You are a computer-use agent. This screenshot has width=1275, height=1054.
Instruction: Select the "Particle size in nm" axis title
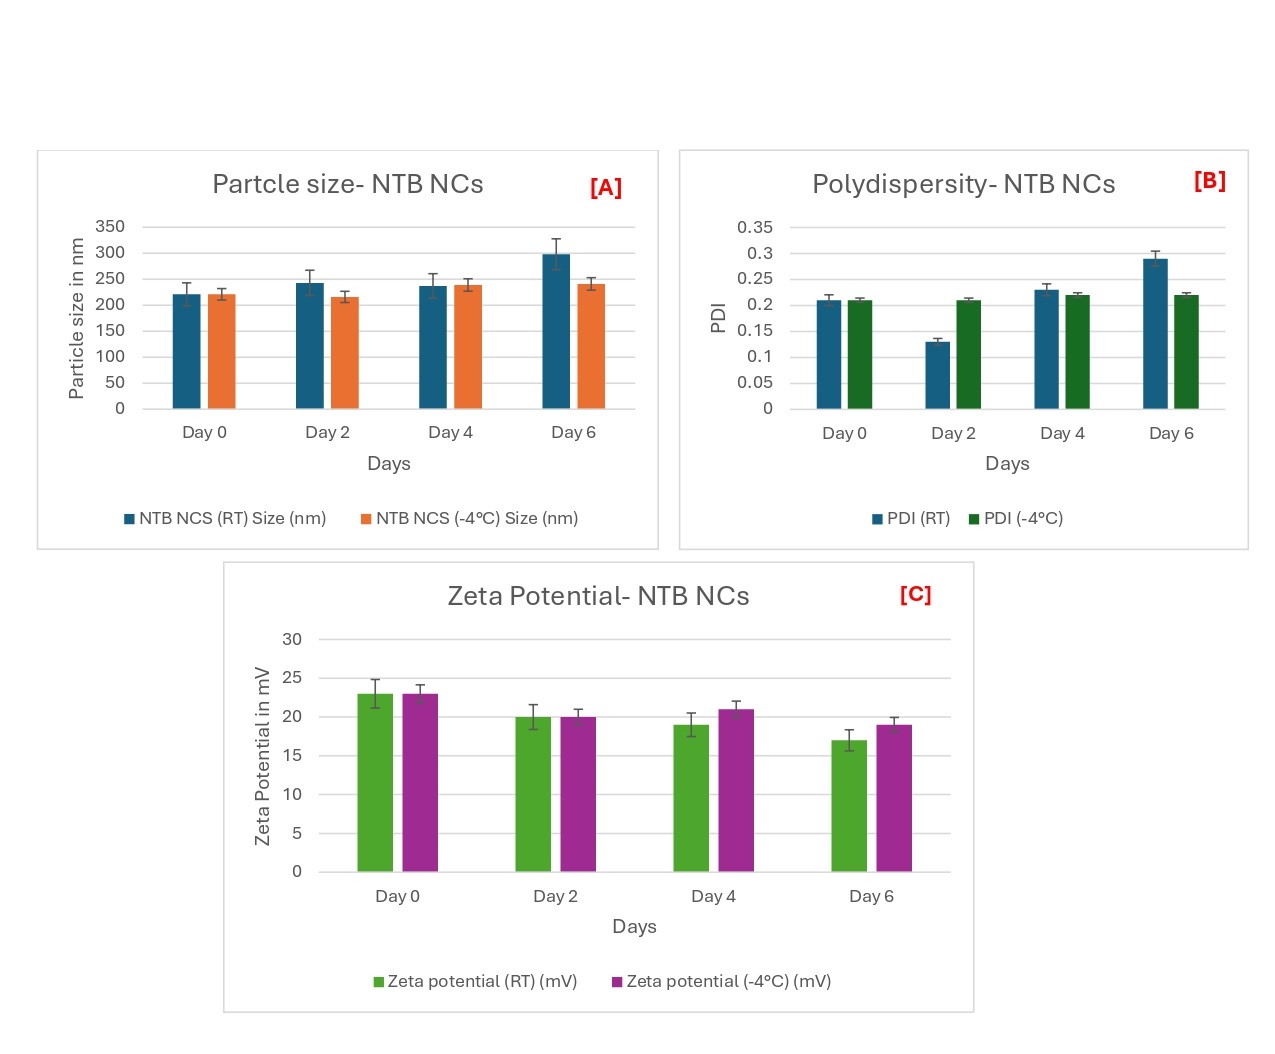click(77, 318)
